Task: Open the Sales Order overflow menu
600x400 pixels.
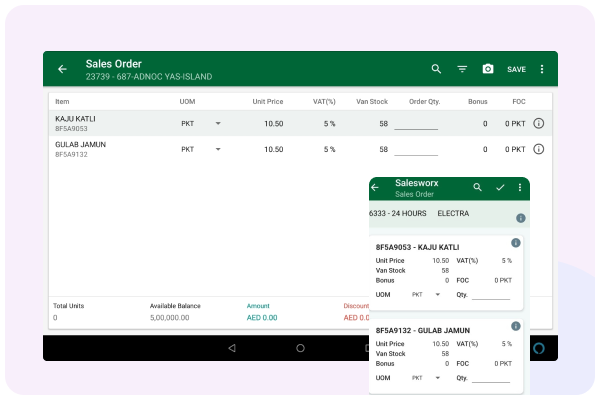Action: 542,69
